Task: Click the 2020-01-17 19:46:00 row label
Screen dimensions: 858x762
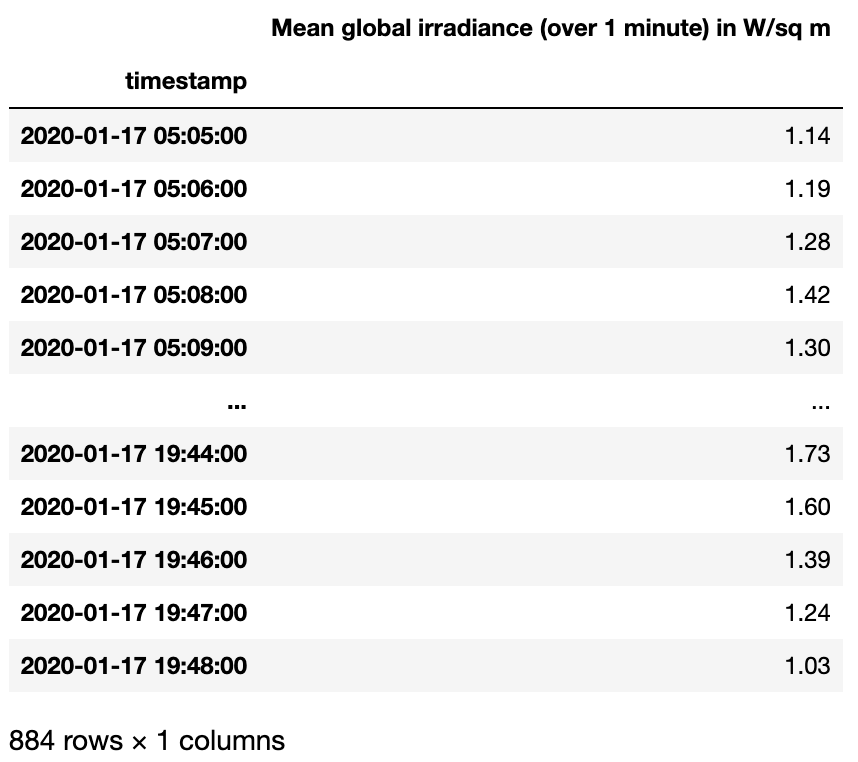Action: coord(134,560)
